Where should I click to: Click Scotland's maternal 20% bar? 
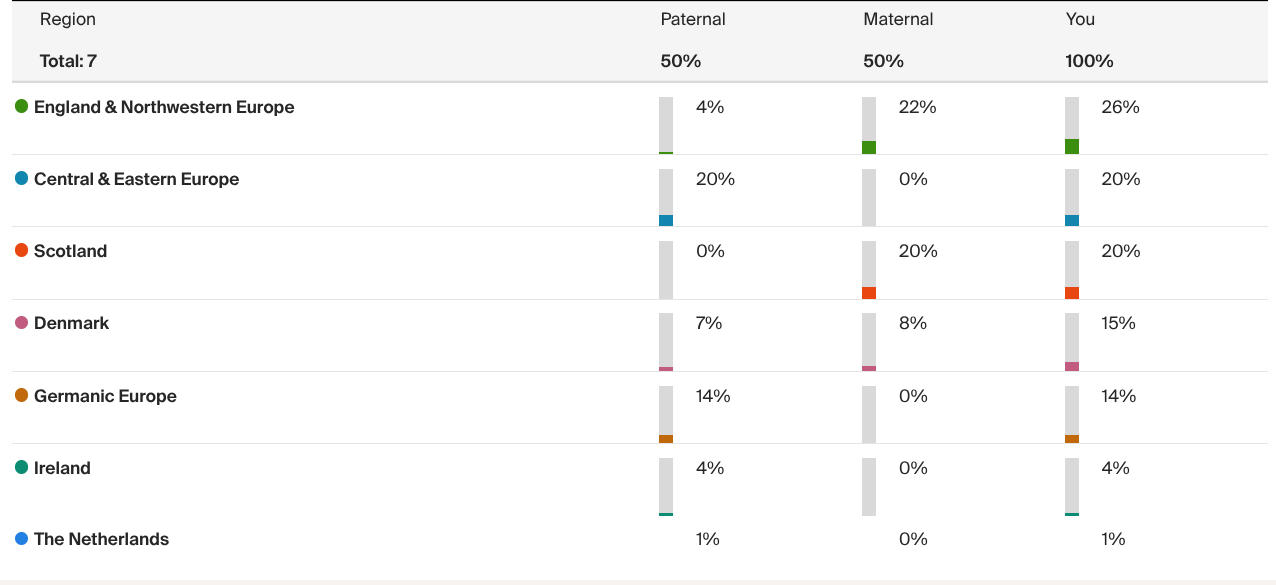[x=869, y=270]
